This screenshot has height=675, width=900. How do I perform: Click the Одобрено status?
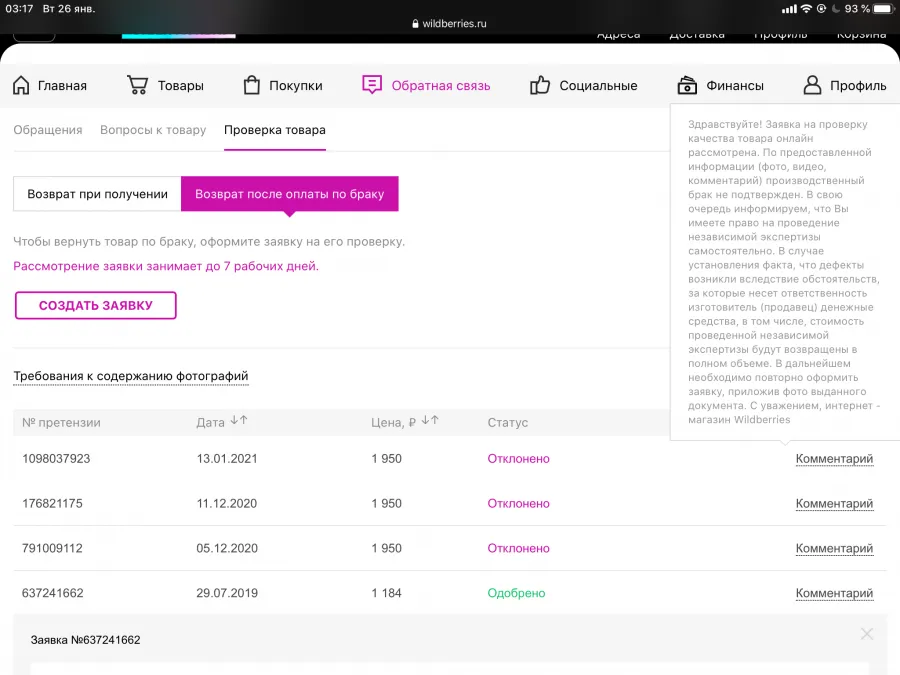click(x=516, y=593)
